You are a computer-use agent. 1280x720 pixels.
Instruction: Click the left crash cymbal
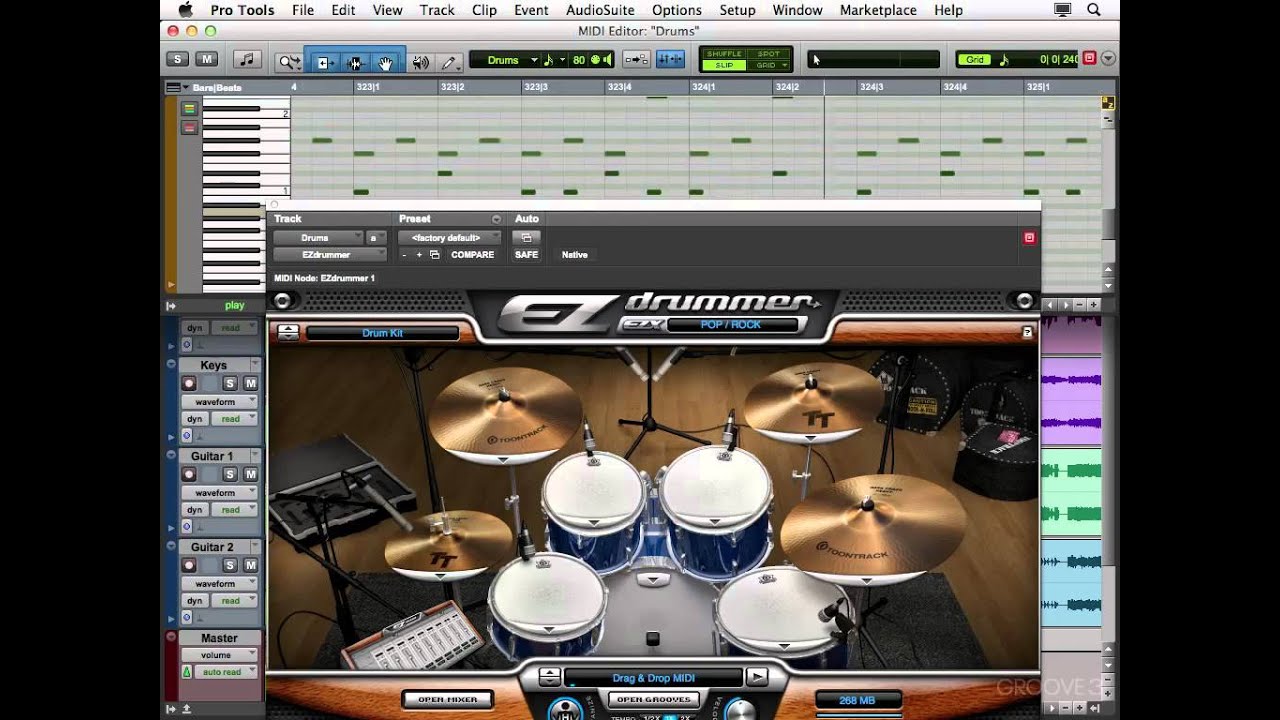506,412
